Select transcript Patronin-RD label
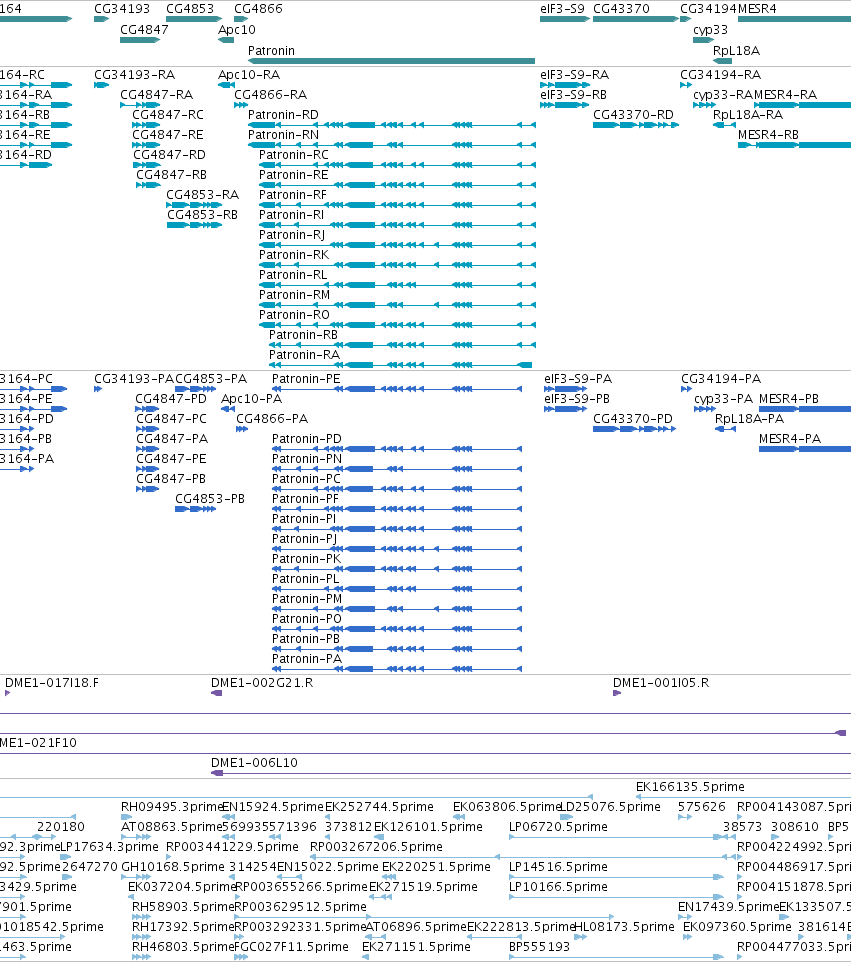 click(283, 115)
